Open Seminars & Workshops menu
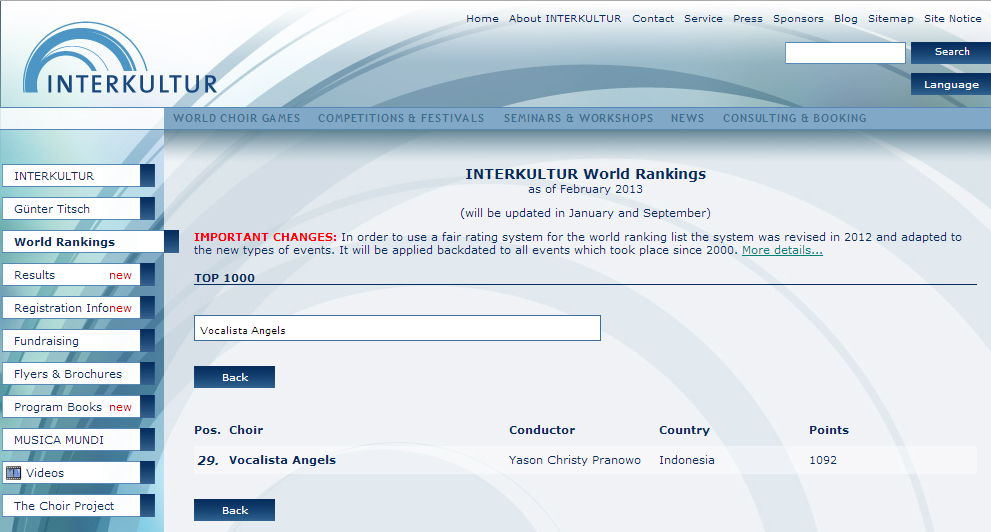991x532 pixels. pyautogui.click(x=578, y=118)
